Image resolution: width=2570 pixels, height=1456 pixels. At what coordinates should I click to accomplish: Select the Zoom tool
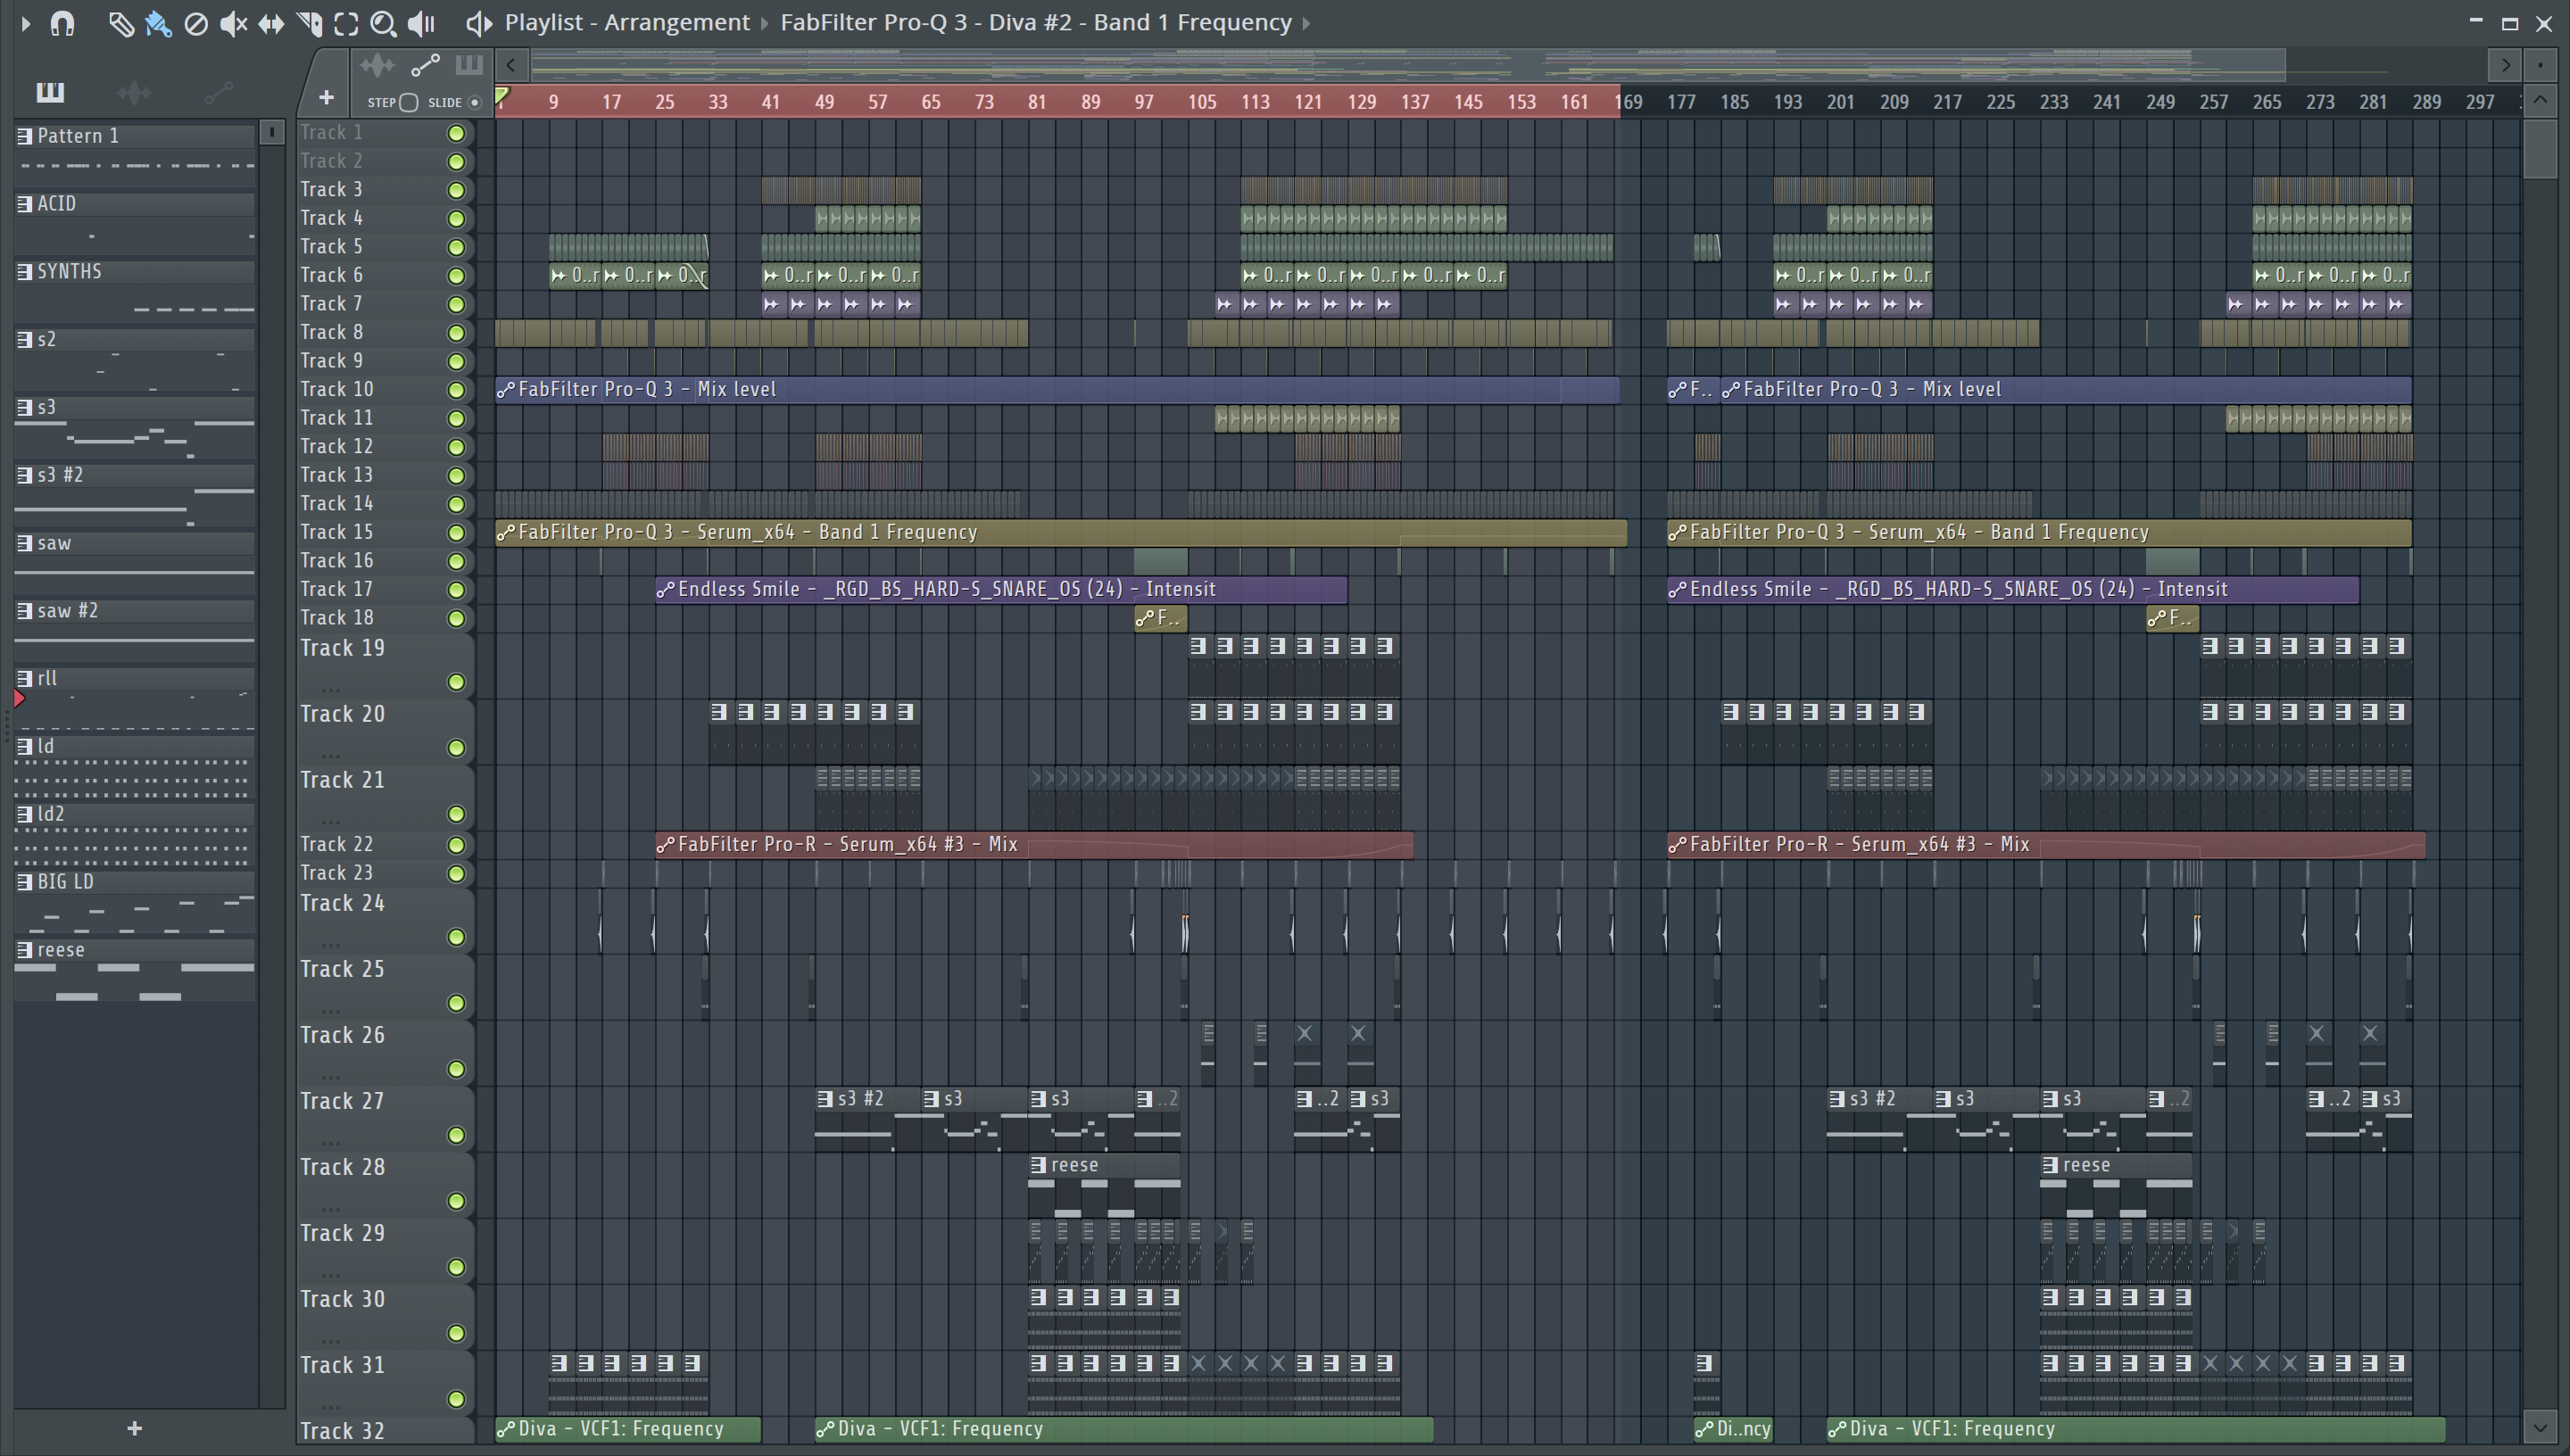click(383, 24)
